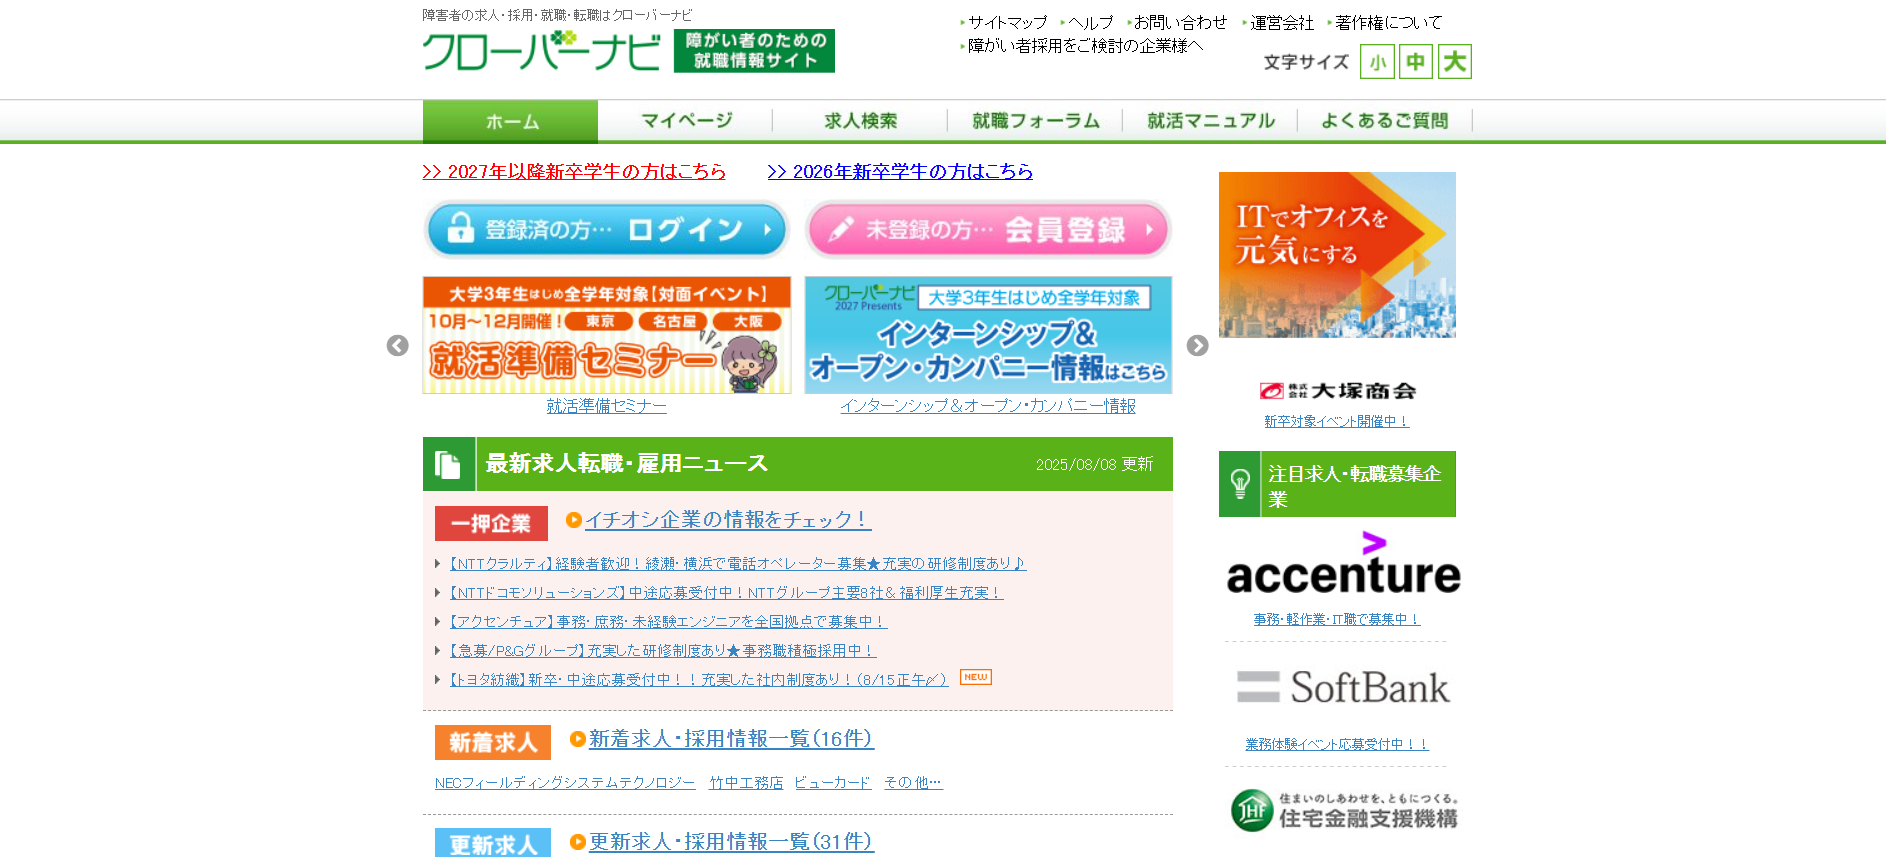Screen dimensions: 1886x857
Task: Open the よくあるご質問 tab
Action: 1384,121
